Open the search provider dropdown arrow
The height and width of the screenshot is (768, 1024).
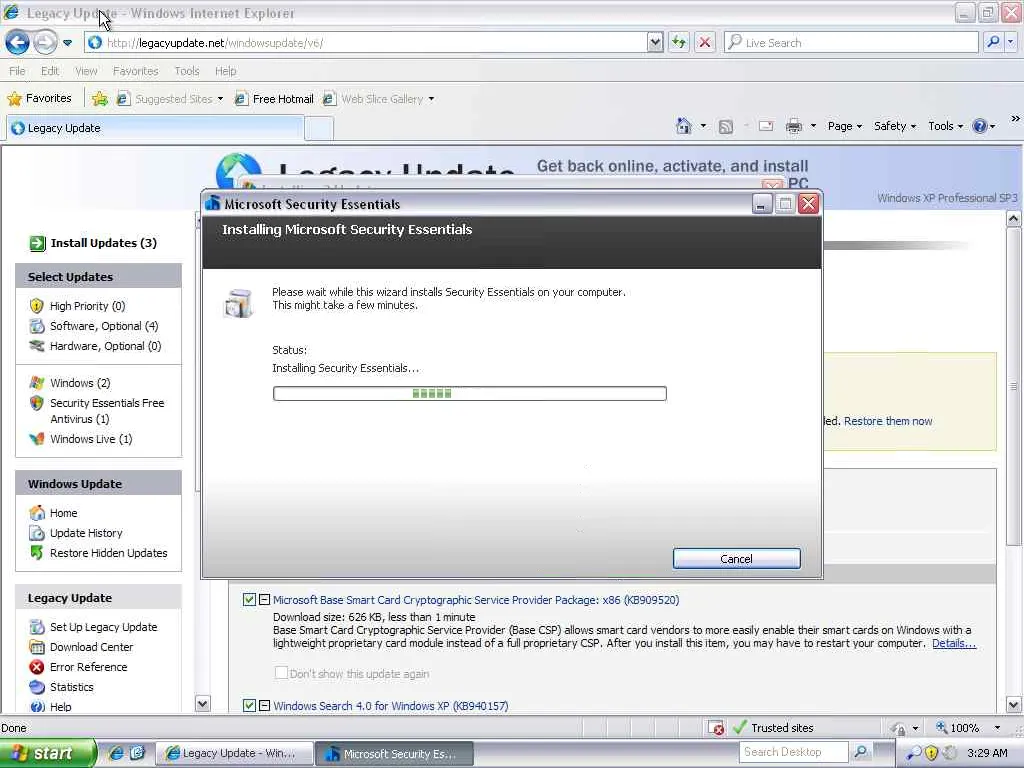[x=1010, y=42]
